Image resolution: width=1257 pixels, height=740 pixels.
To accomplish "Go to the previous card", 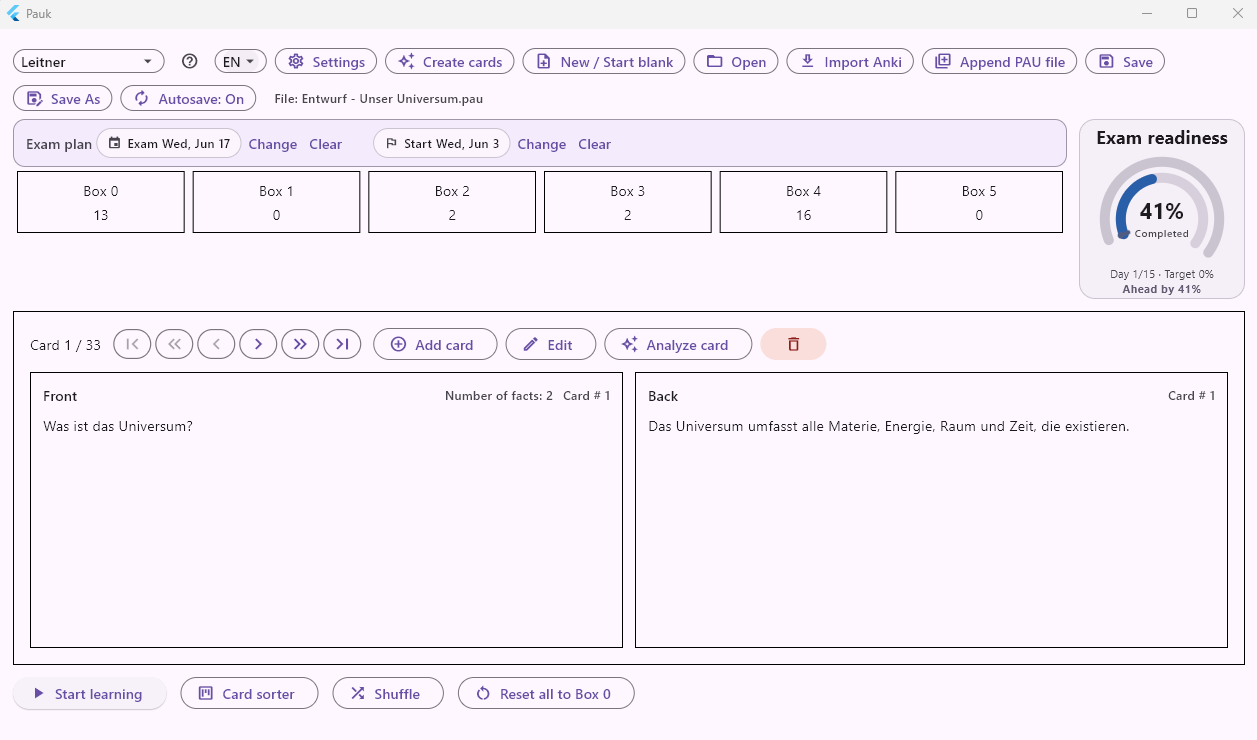I will [x=216, y=344].
